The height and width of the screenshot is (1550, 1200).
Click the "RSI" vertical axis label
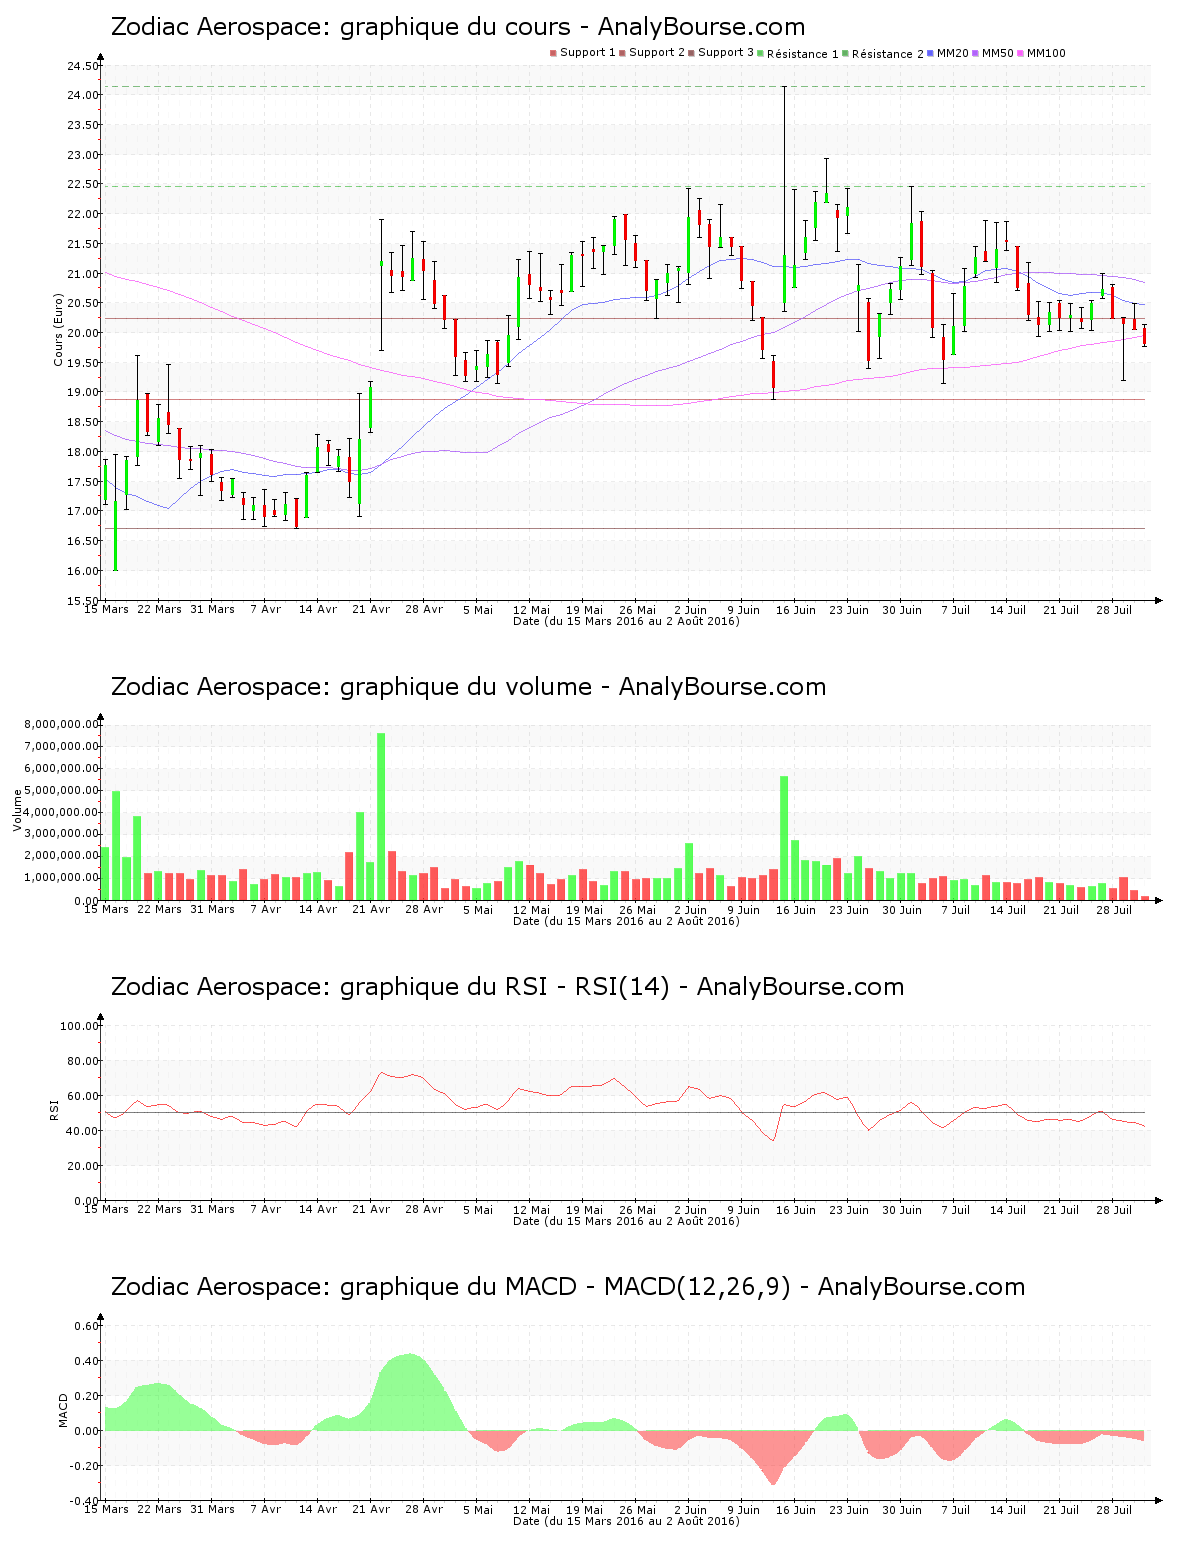54,1109
